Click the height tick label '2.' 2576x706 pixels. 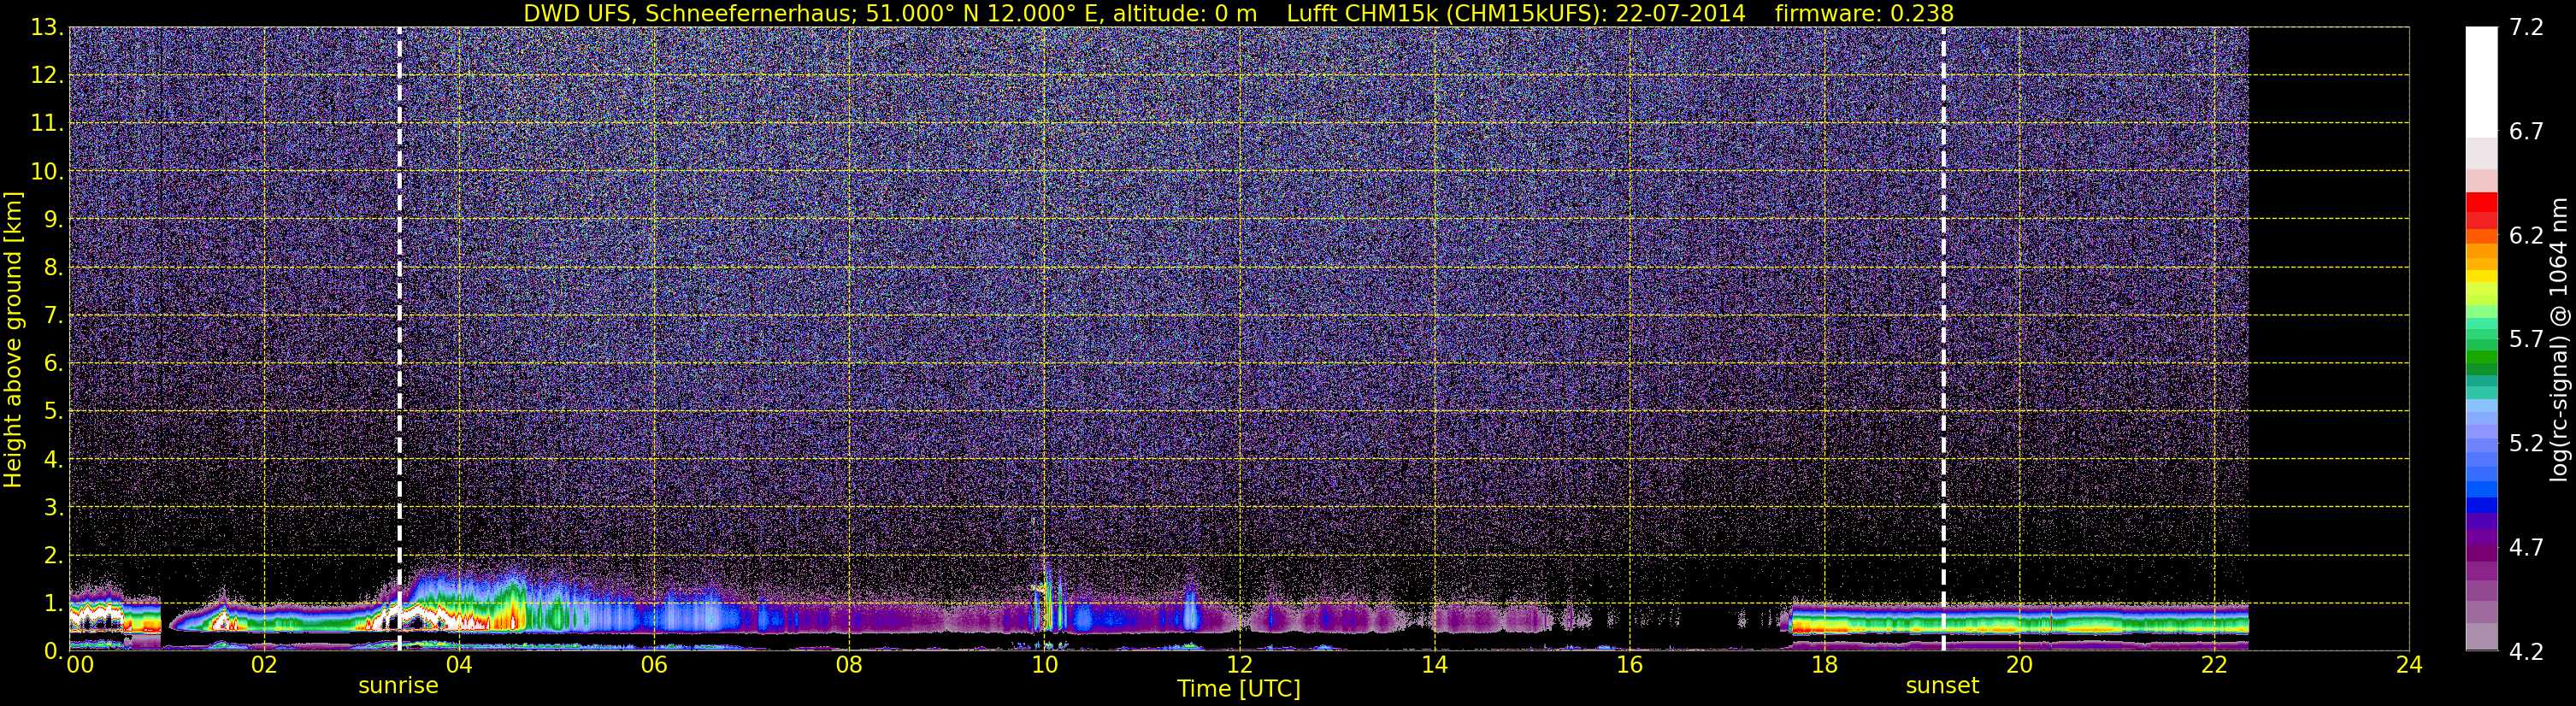point(53,556)
